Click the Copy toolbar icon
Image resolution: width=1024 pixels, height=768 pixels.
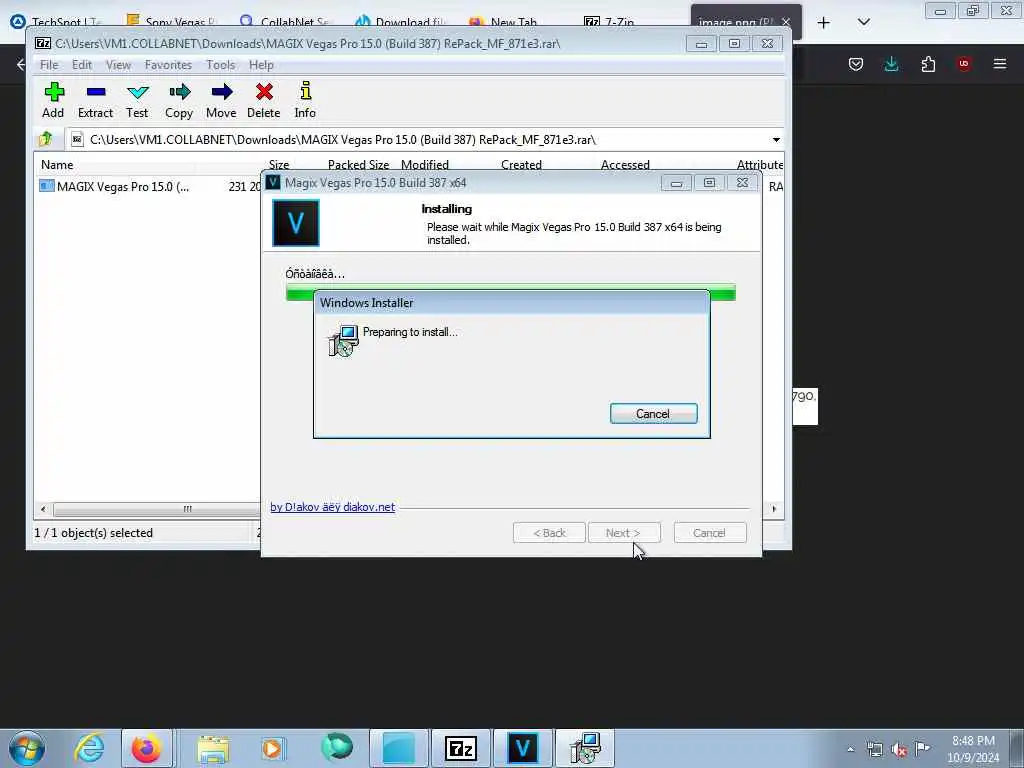coord(179,100)
